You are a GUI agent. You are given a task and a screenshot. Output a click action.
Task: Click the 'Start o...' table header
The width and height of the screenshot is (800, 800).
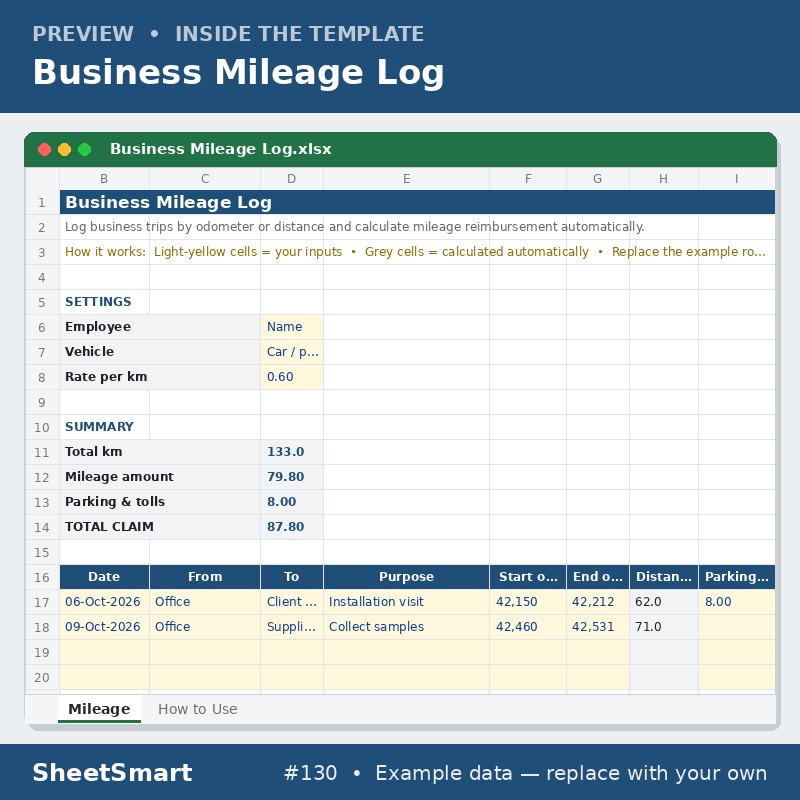(x=528, y=577)
